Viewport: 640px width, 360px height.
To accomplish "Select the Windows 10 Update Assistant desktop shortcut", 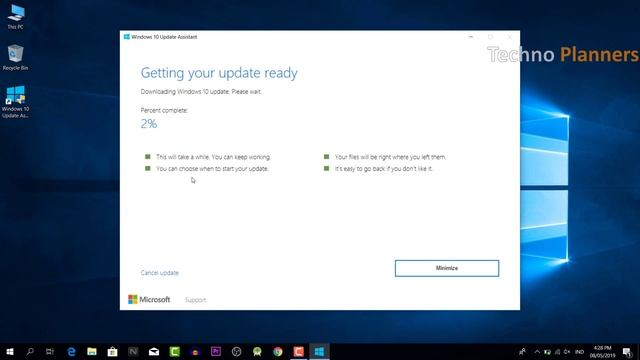I will pos(16,102).
